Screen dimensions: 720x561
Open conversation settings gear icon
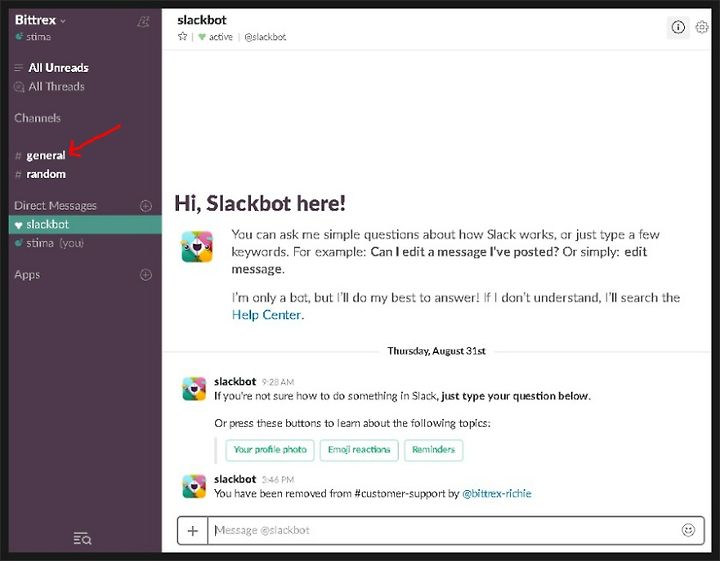pyautogui.click(x=701, y=28)
